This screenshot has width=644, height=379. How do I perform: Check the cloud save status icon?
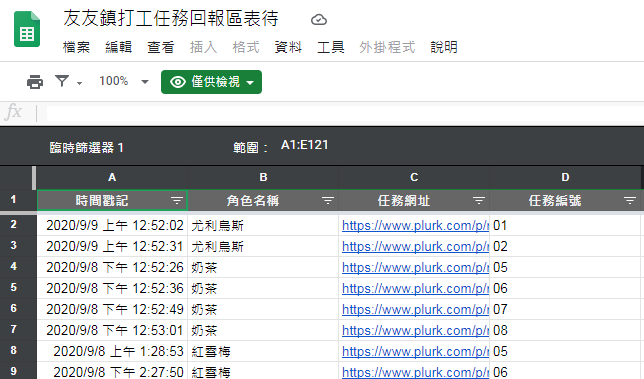pos(319,20)
